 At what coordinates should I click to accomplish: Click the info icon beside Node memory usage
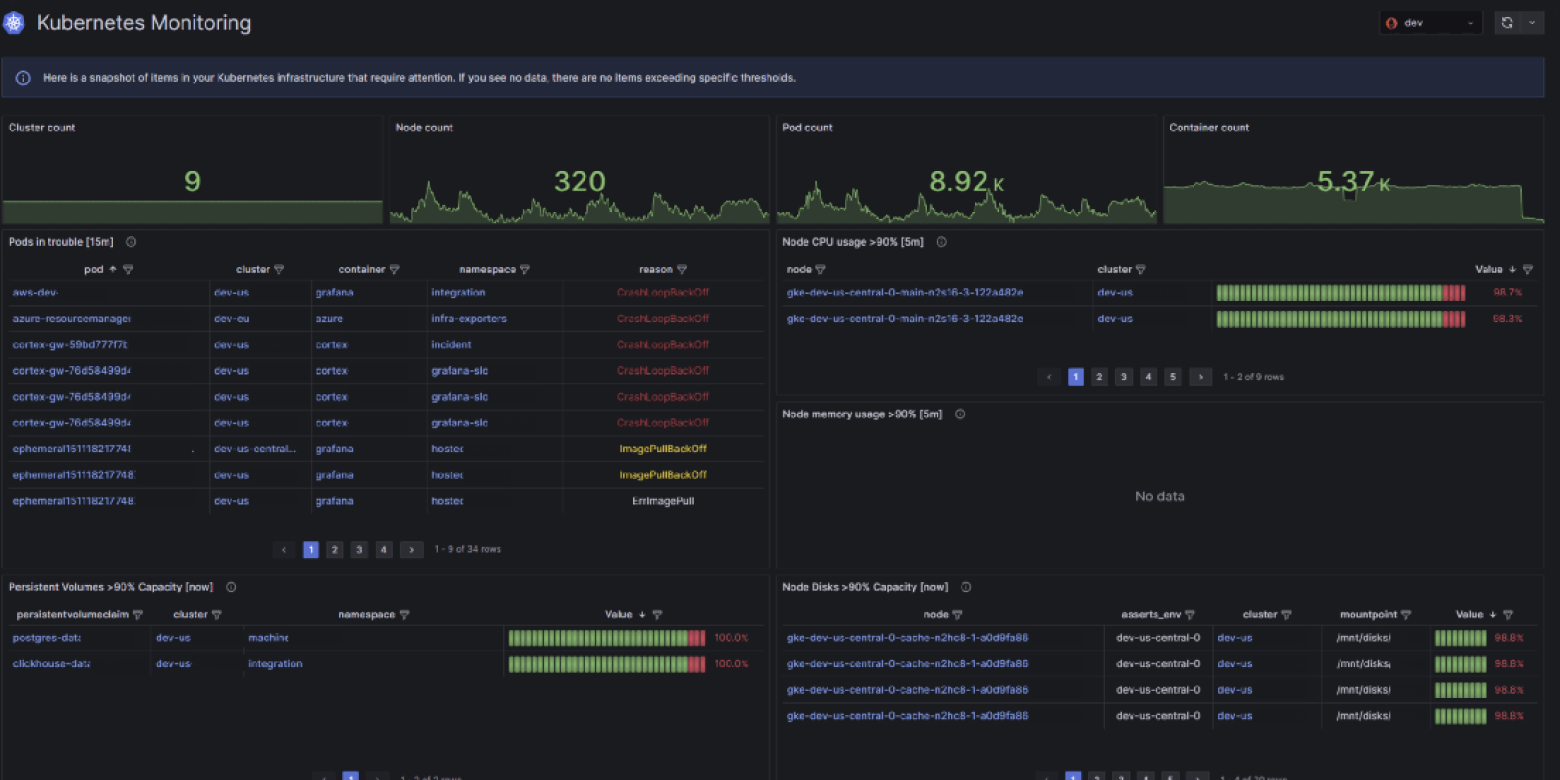coord(959,413)
